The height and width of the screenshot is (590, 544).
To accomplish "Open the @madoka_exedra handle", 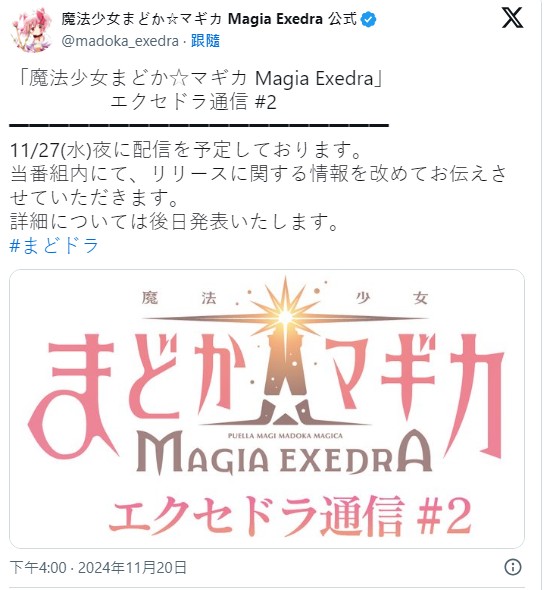I will click(x=120, y=41).
